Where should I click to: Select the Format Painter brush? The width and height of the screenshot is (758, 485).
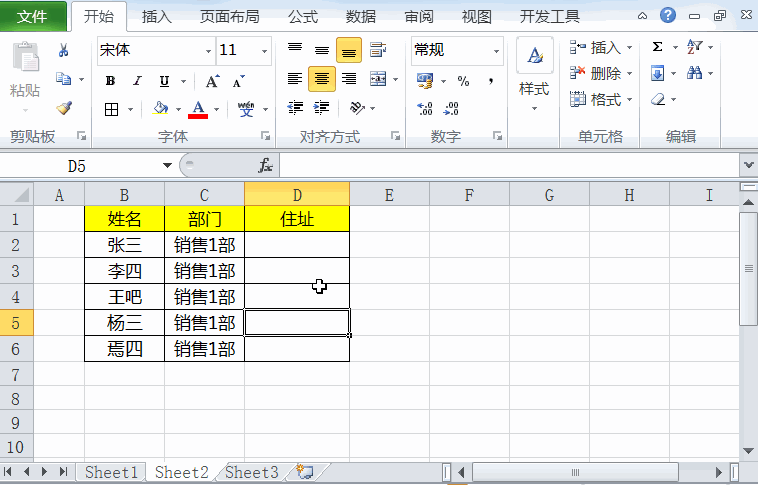pyautogui.click(x=64, y=107)
